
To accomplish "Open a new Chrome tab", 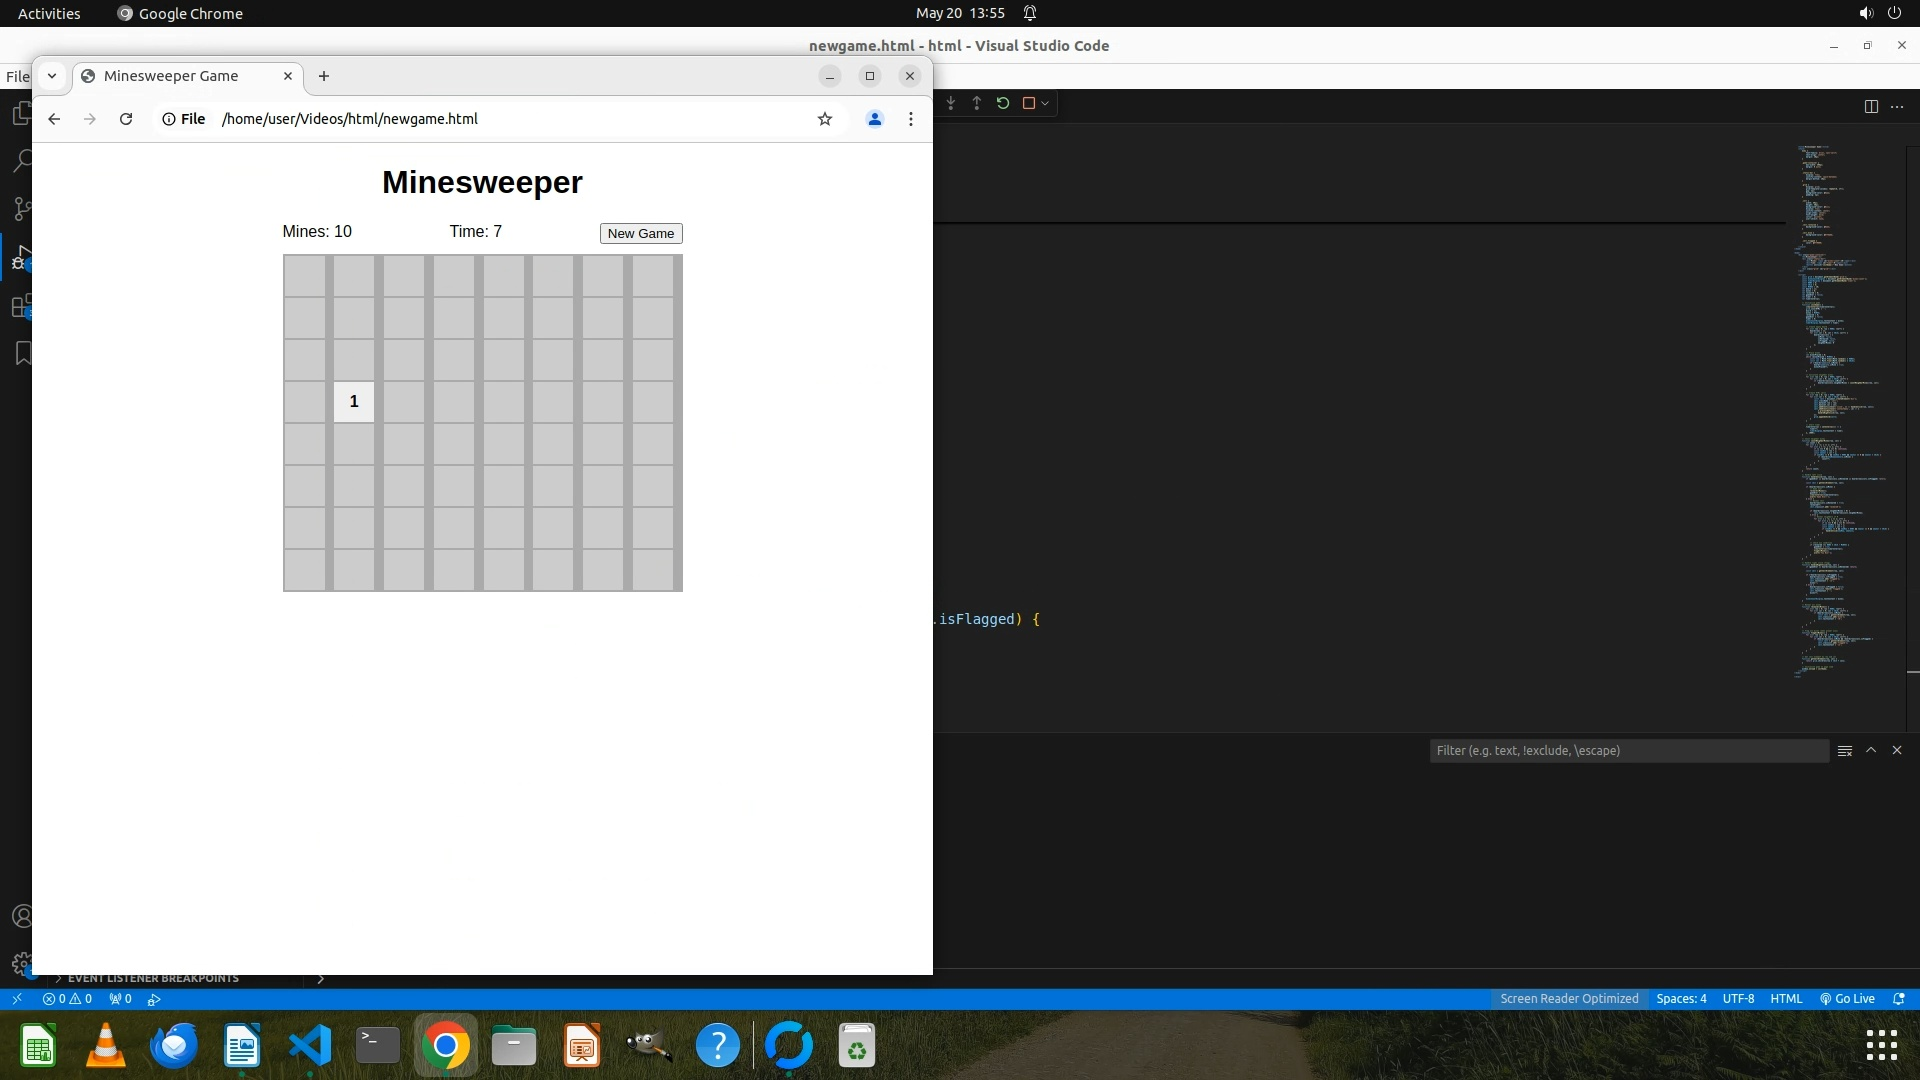I will 323,76.
